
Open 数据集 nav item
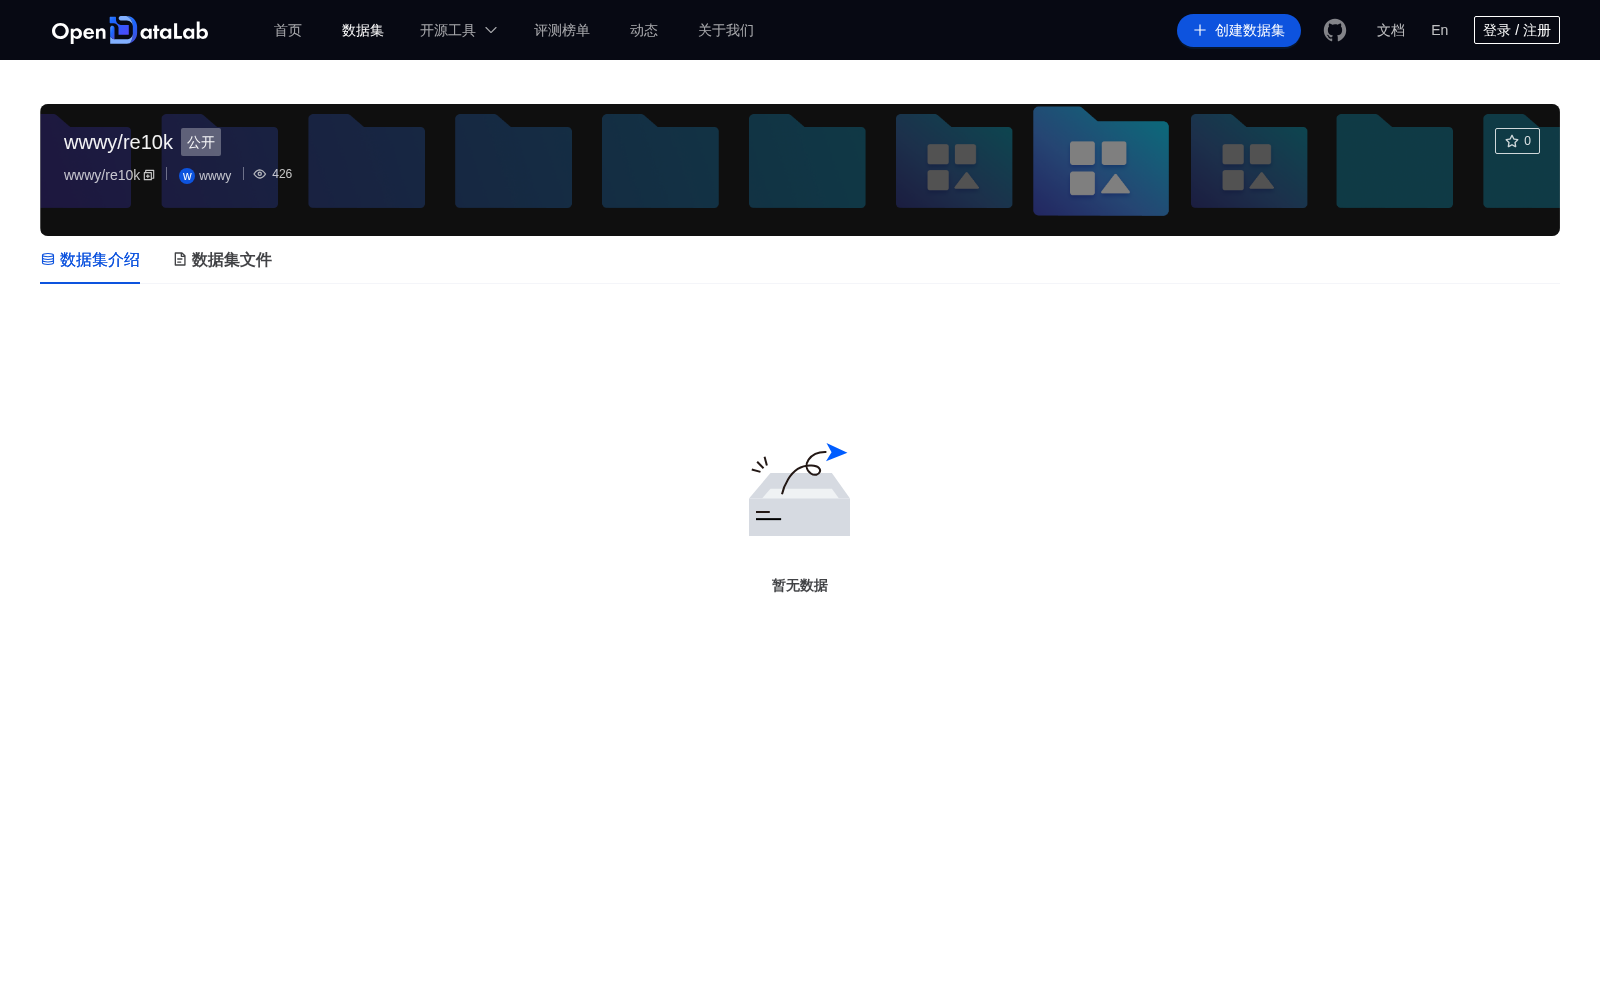pos(363,30)
